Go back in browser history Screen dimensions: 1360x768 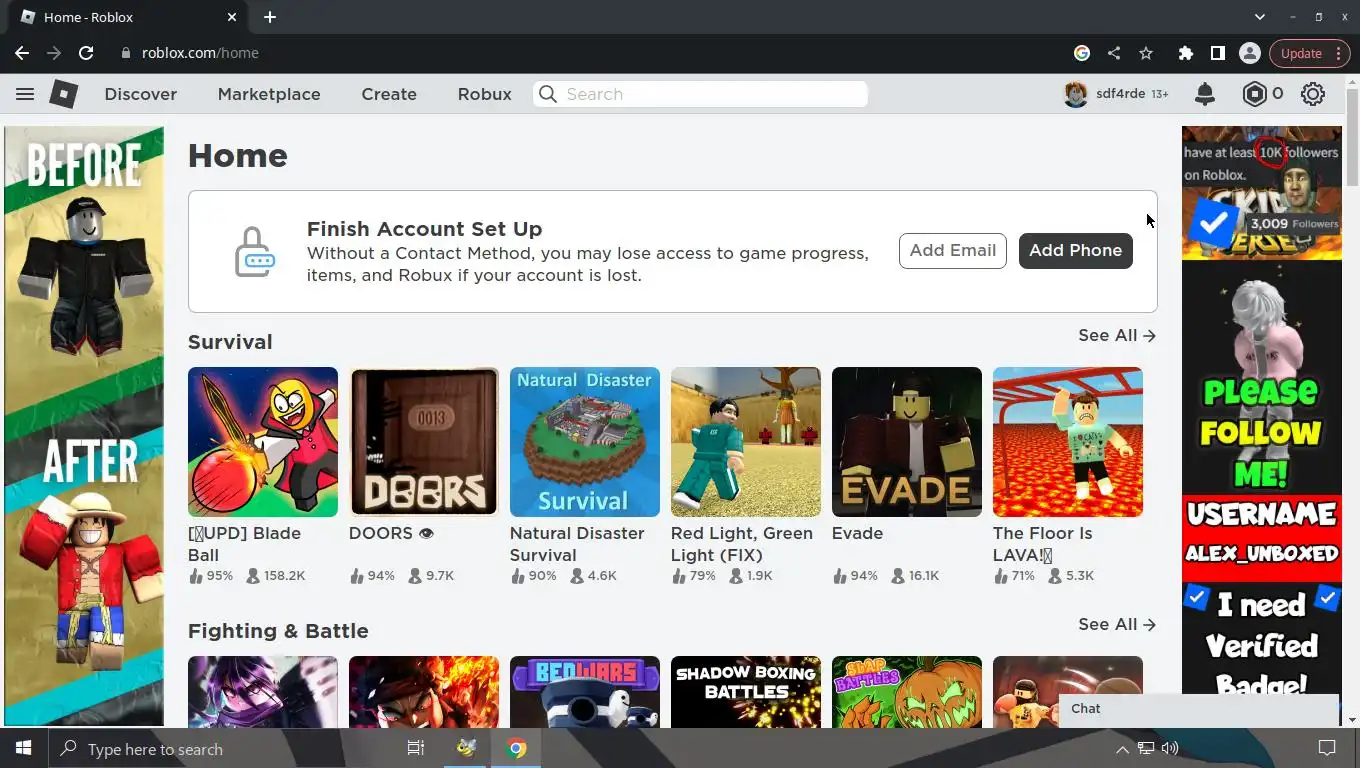coord(22,53)
